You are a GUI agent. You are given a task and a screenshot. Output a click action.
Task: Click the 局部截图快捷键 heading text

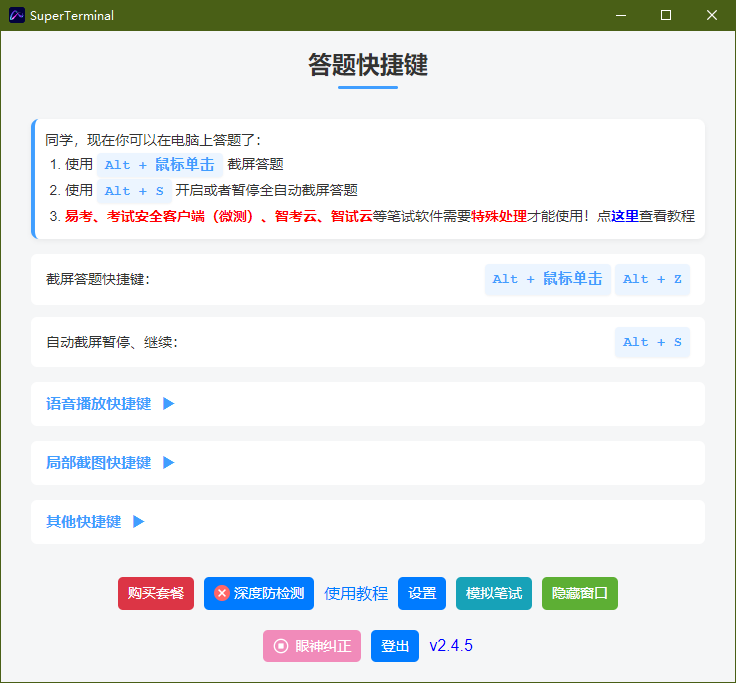(x=99, y=463)
